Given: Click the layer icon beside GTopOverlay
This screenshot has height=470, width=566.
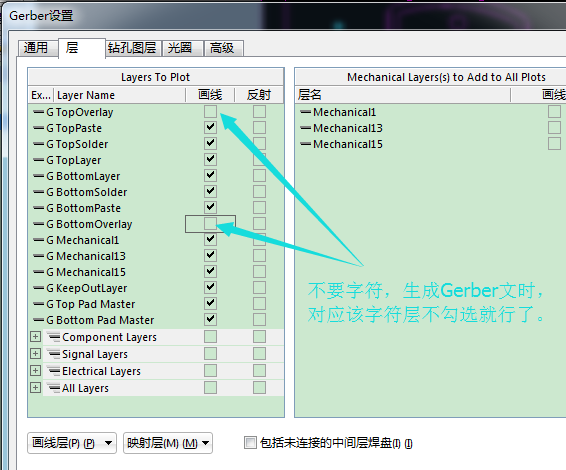Looking at the screenshot, I should pyautogui.click(x=38, y=112).
